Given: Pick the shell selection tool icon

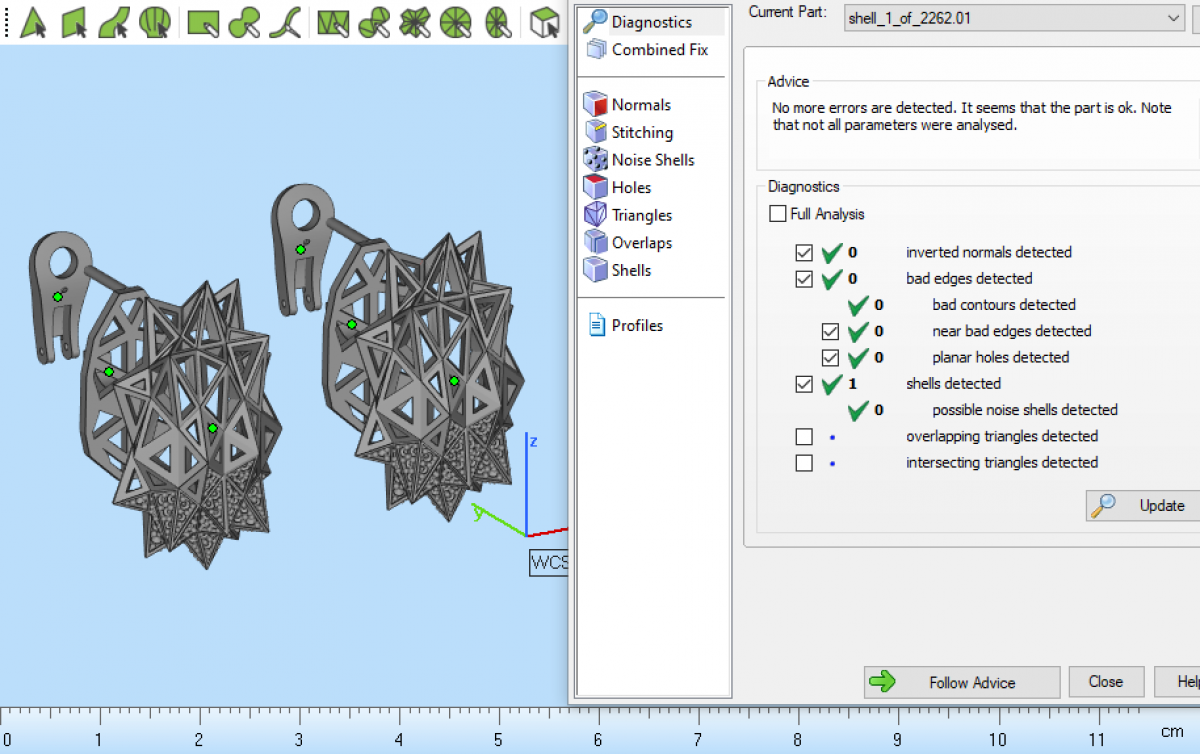Looking at the screenshot, I should (154, 21).
